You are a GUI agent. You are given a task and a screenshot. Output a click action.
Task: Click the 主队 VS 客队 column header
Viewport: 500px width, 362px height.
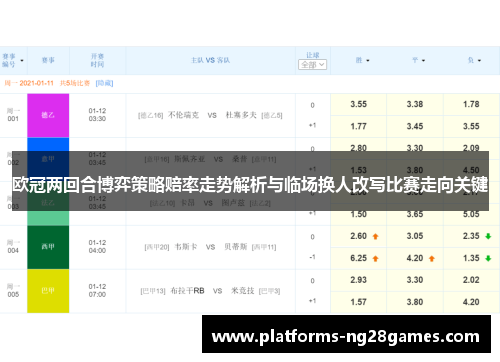tap(210, 60)
